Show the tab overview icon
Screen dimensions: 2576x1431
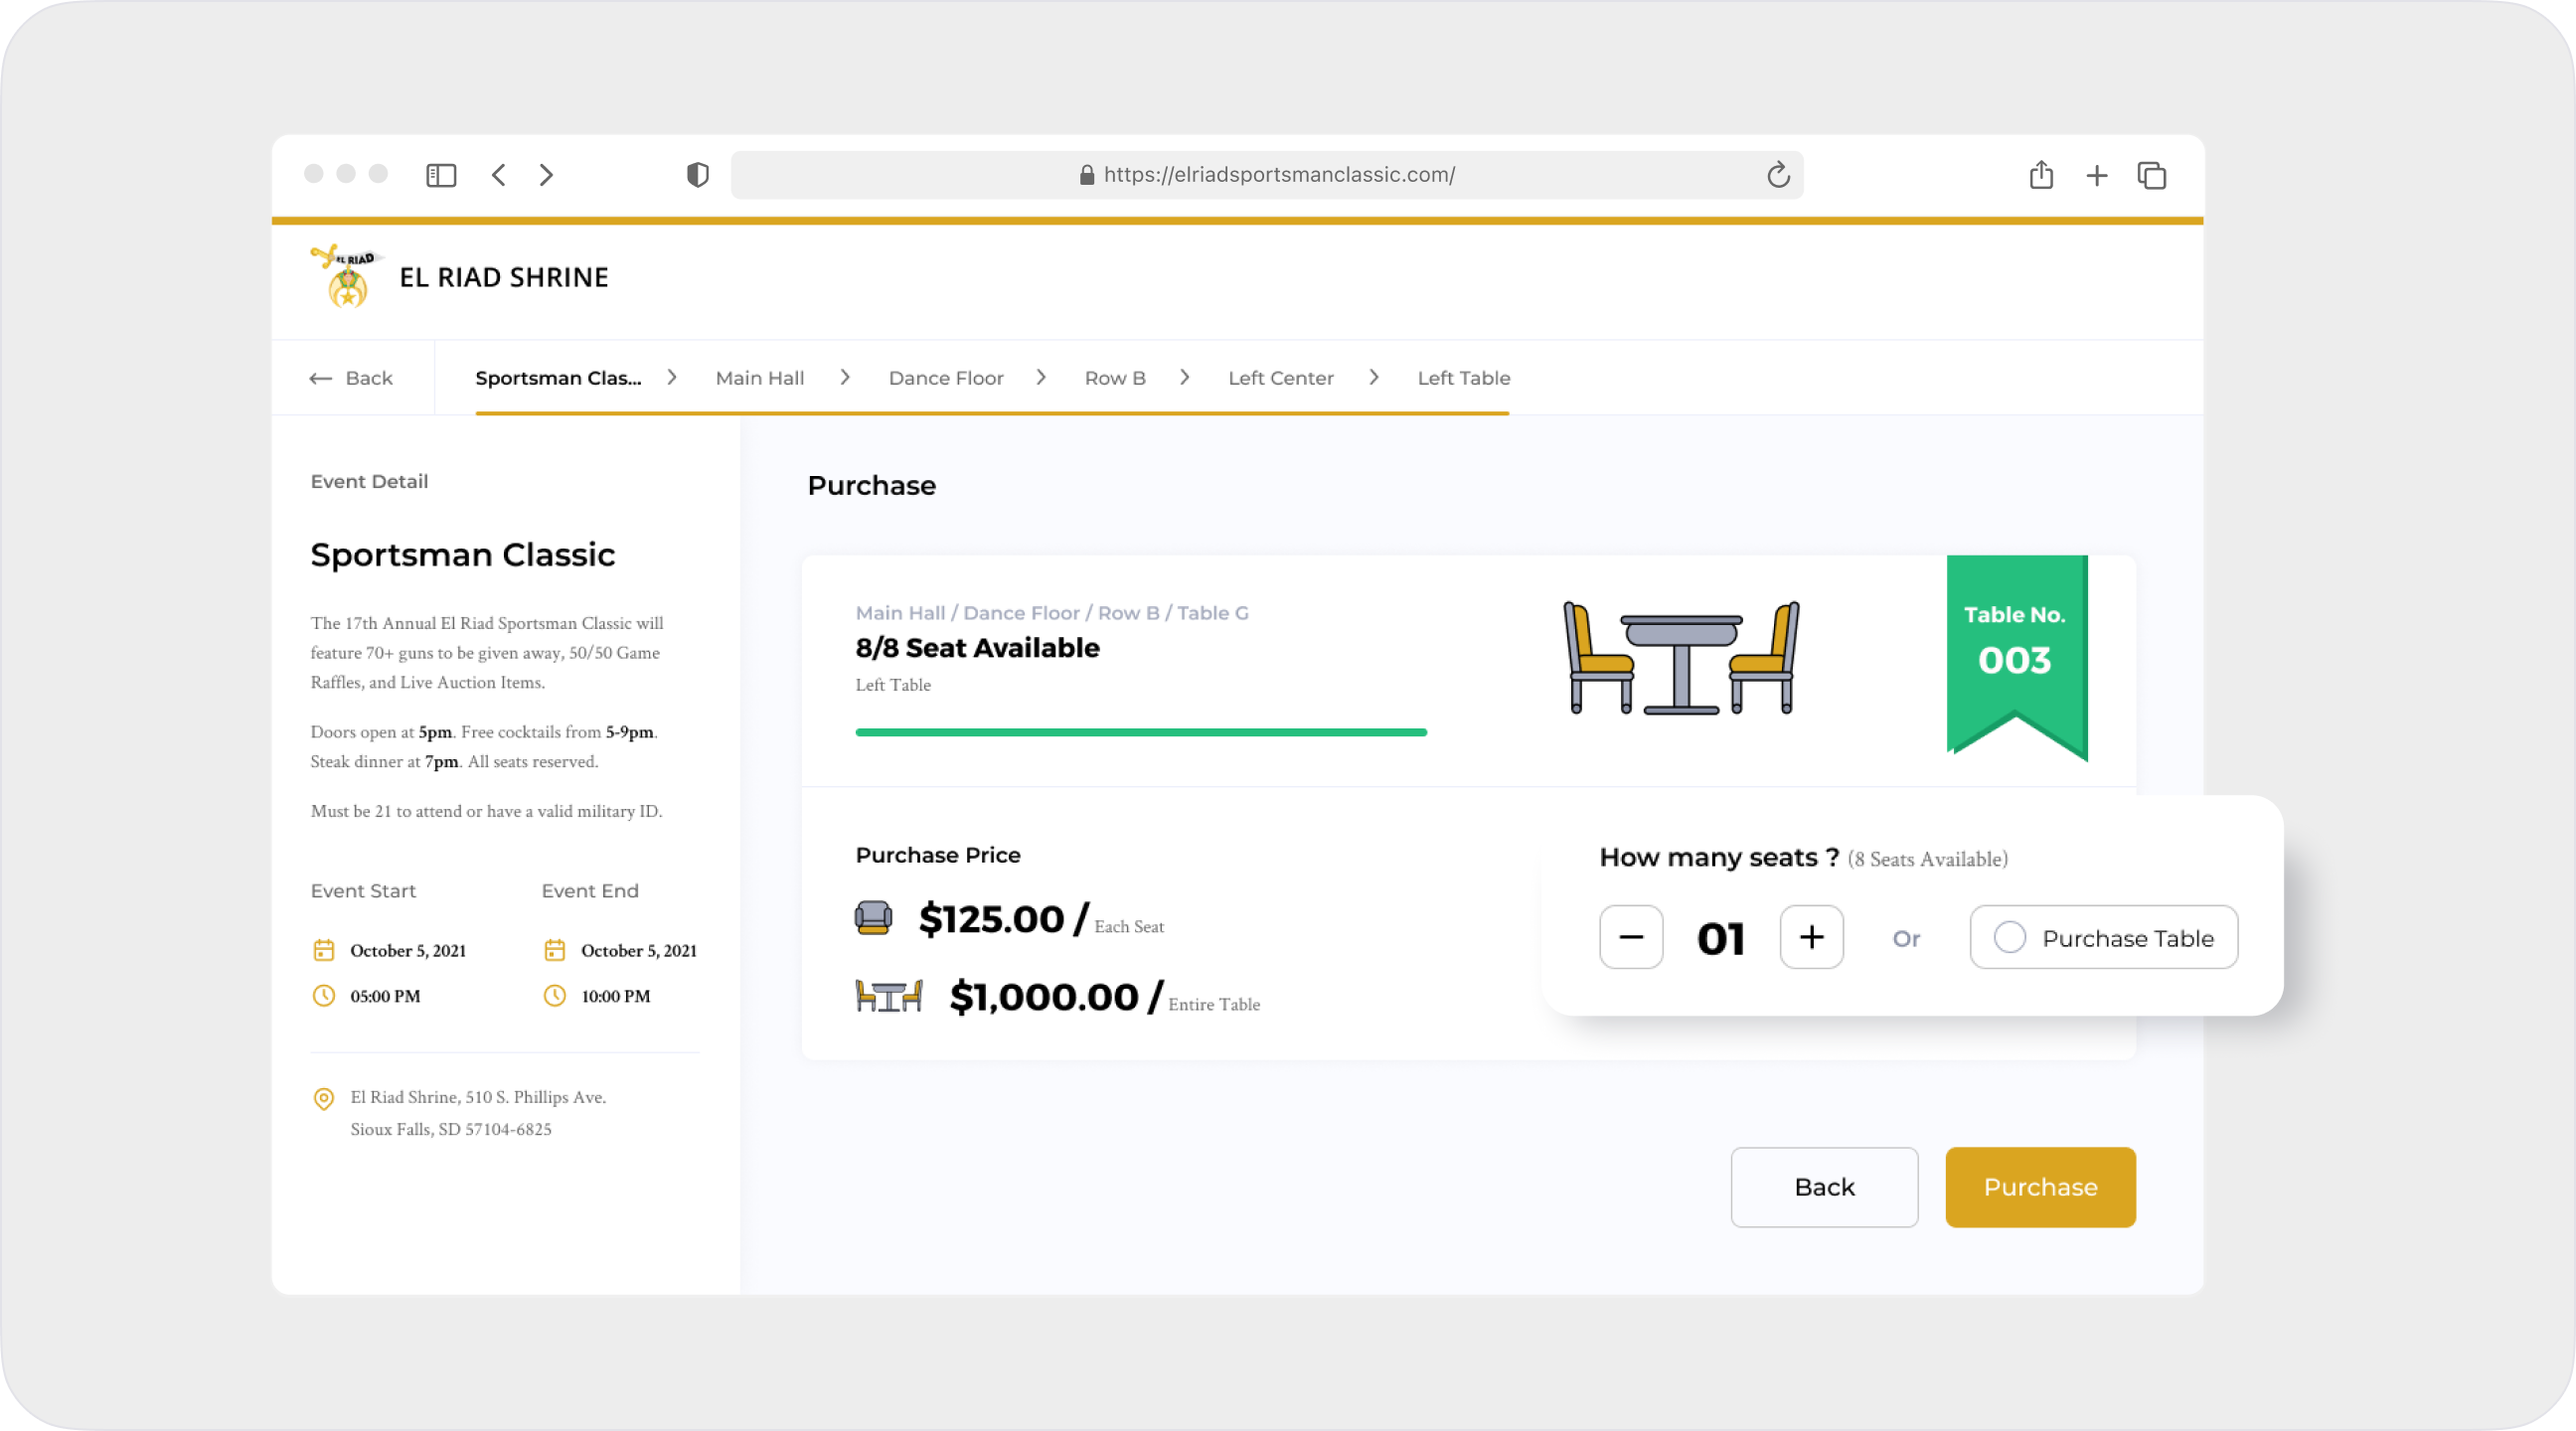pos(2152,175)
